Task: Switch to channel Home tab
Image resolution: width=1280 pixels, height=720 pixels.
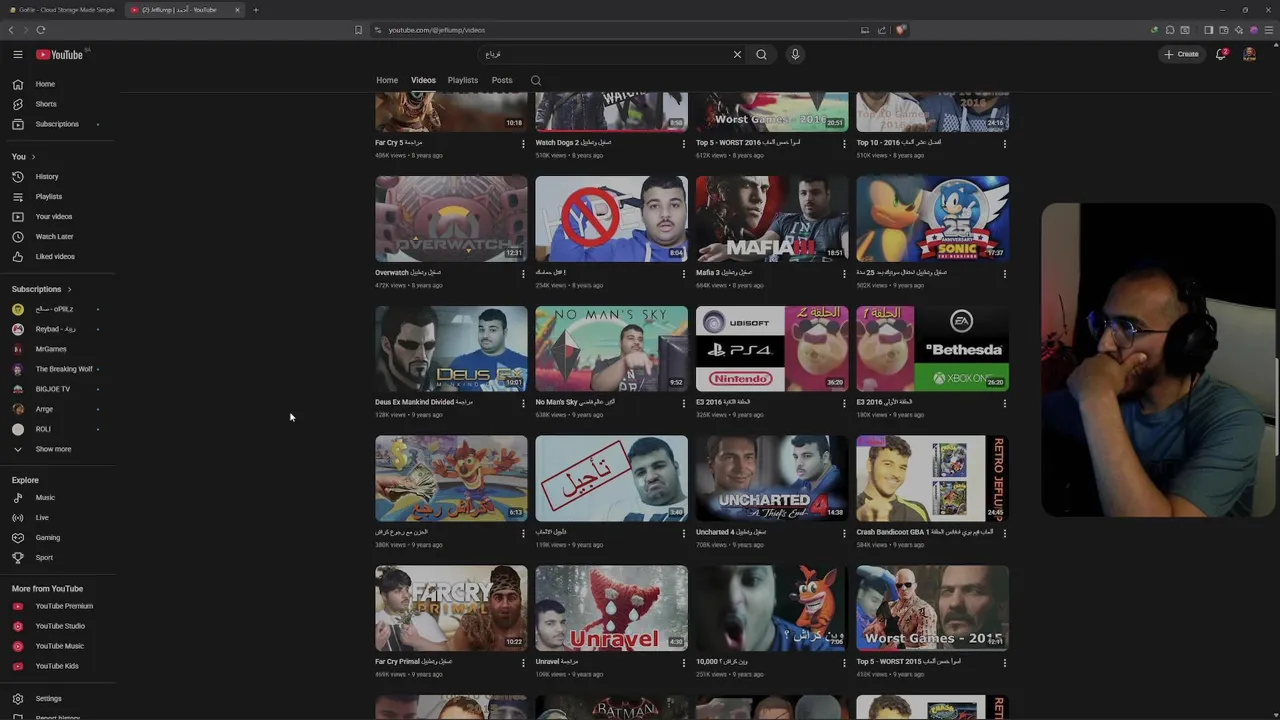Action: point(387,80)
